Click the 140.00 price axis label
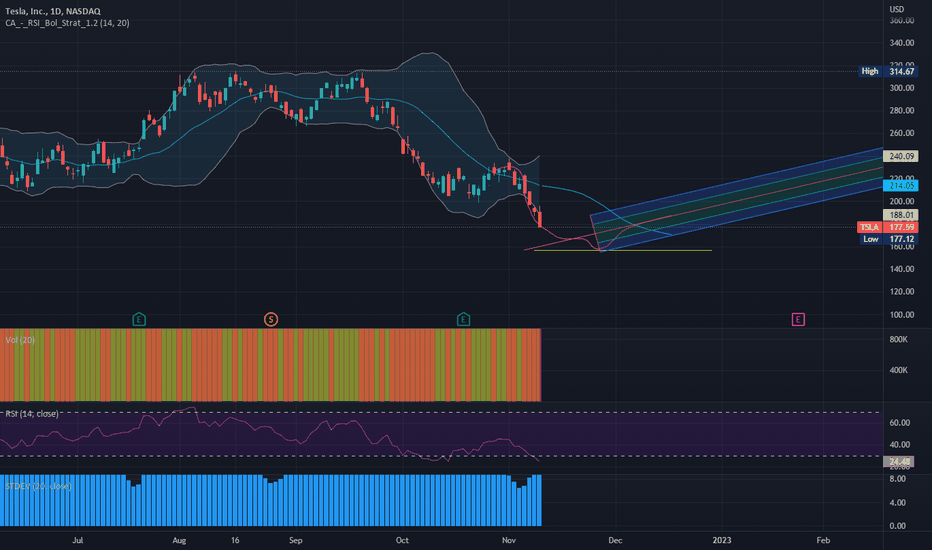Viewport: 932px width, 550px height. point(901,269)
